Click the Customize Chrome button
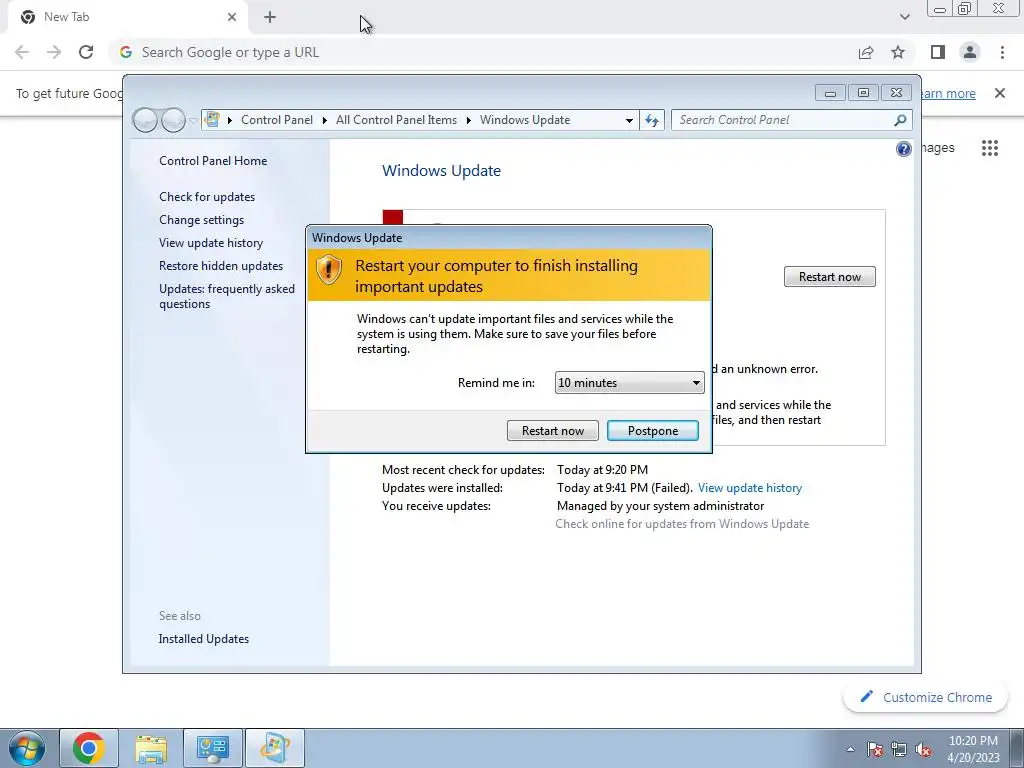 [926, 697]
